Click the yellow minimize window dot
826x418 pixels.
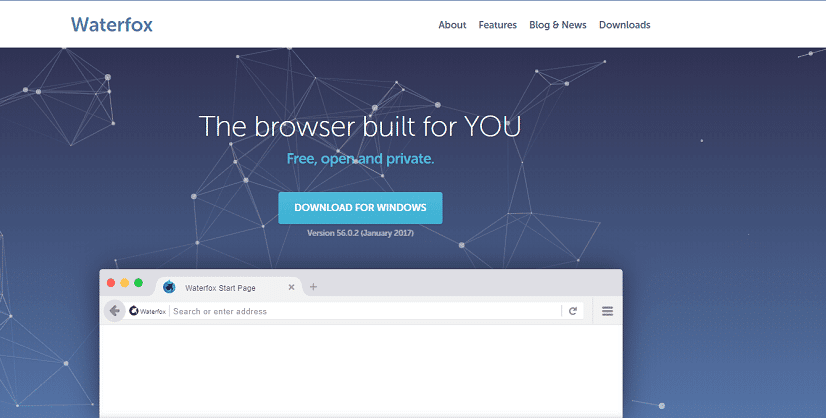coord(125,283)
